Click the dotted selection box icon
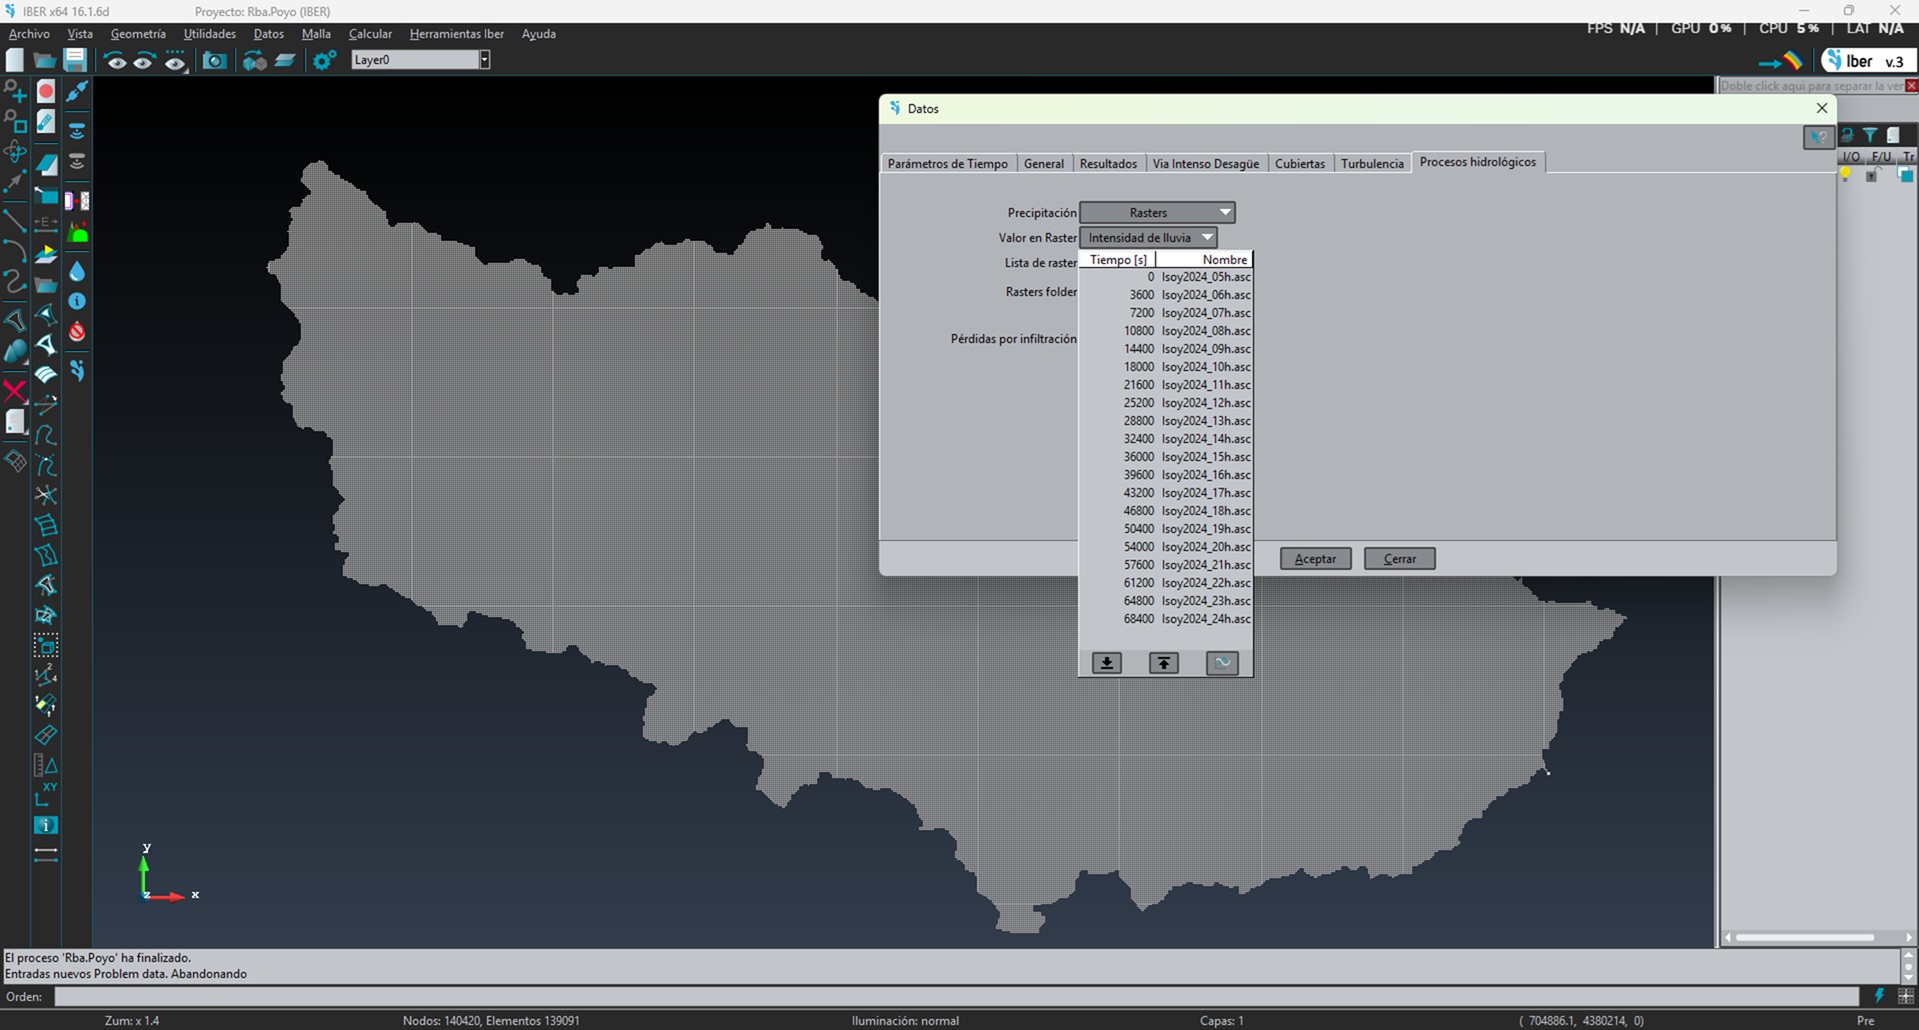The width and height of the screenshot is (1919, 1030). [46, 646]
